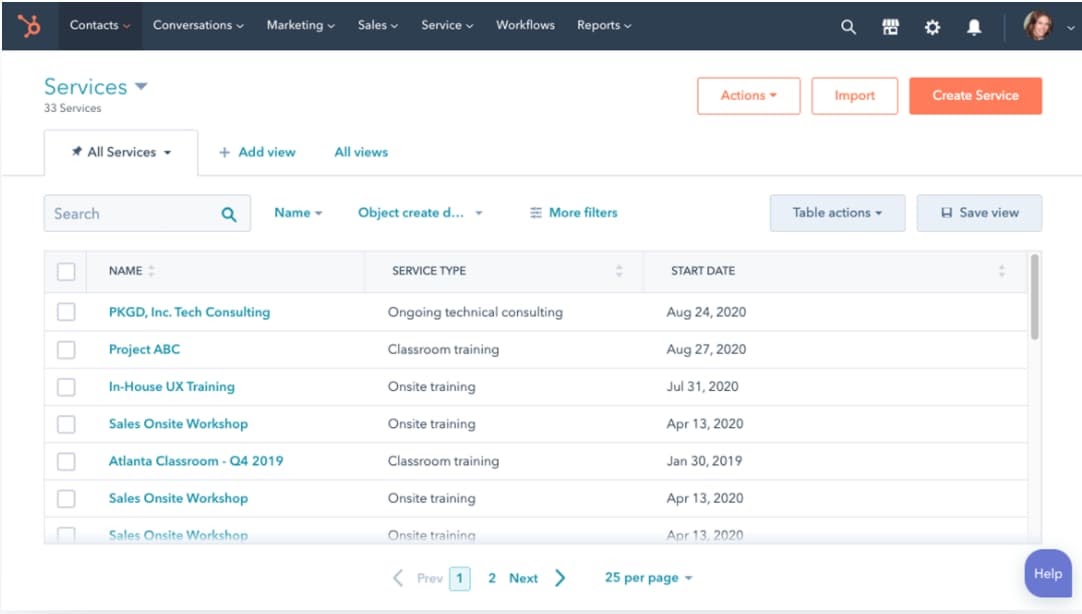Image resolution: width=1082 pixels, height=614 pixels.
Task: Sort by the START DATE column arrows
Action: pos(1002,271)
